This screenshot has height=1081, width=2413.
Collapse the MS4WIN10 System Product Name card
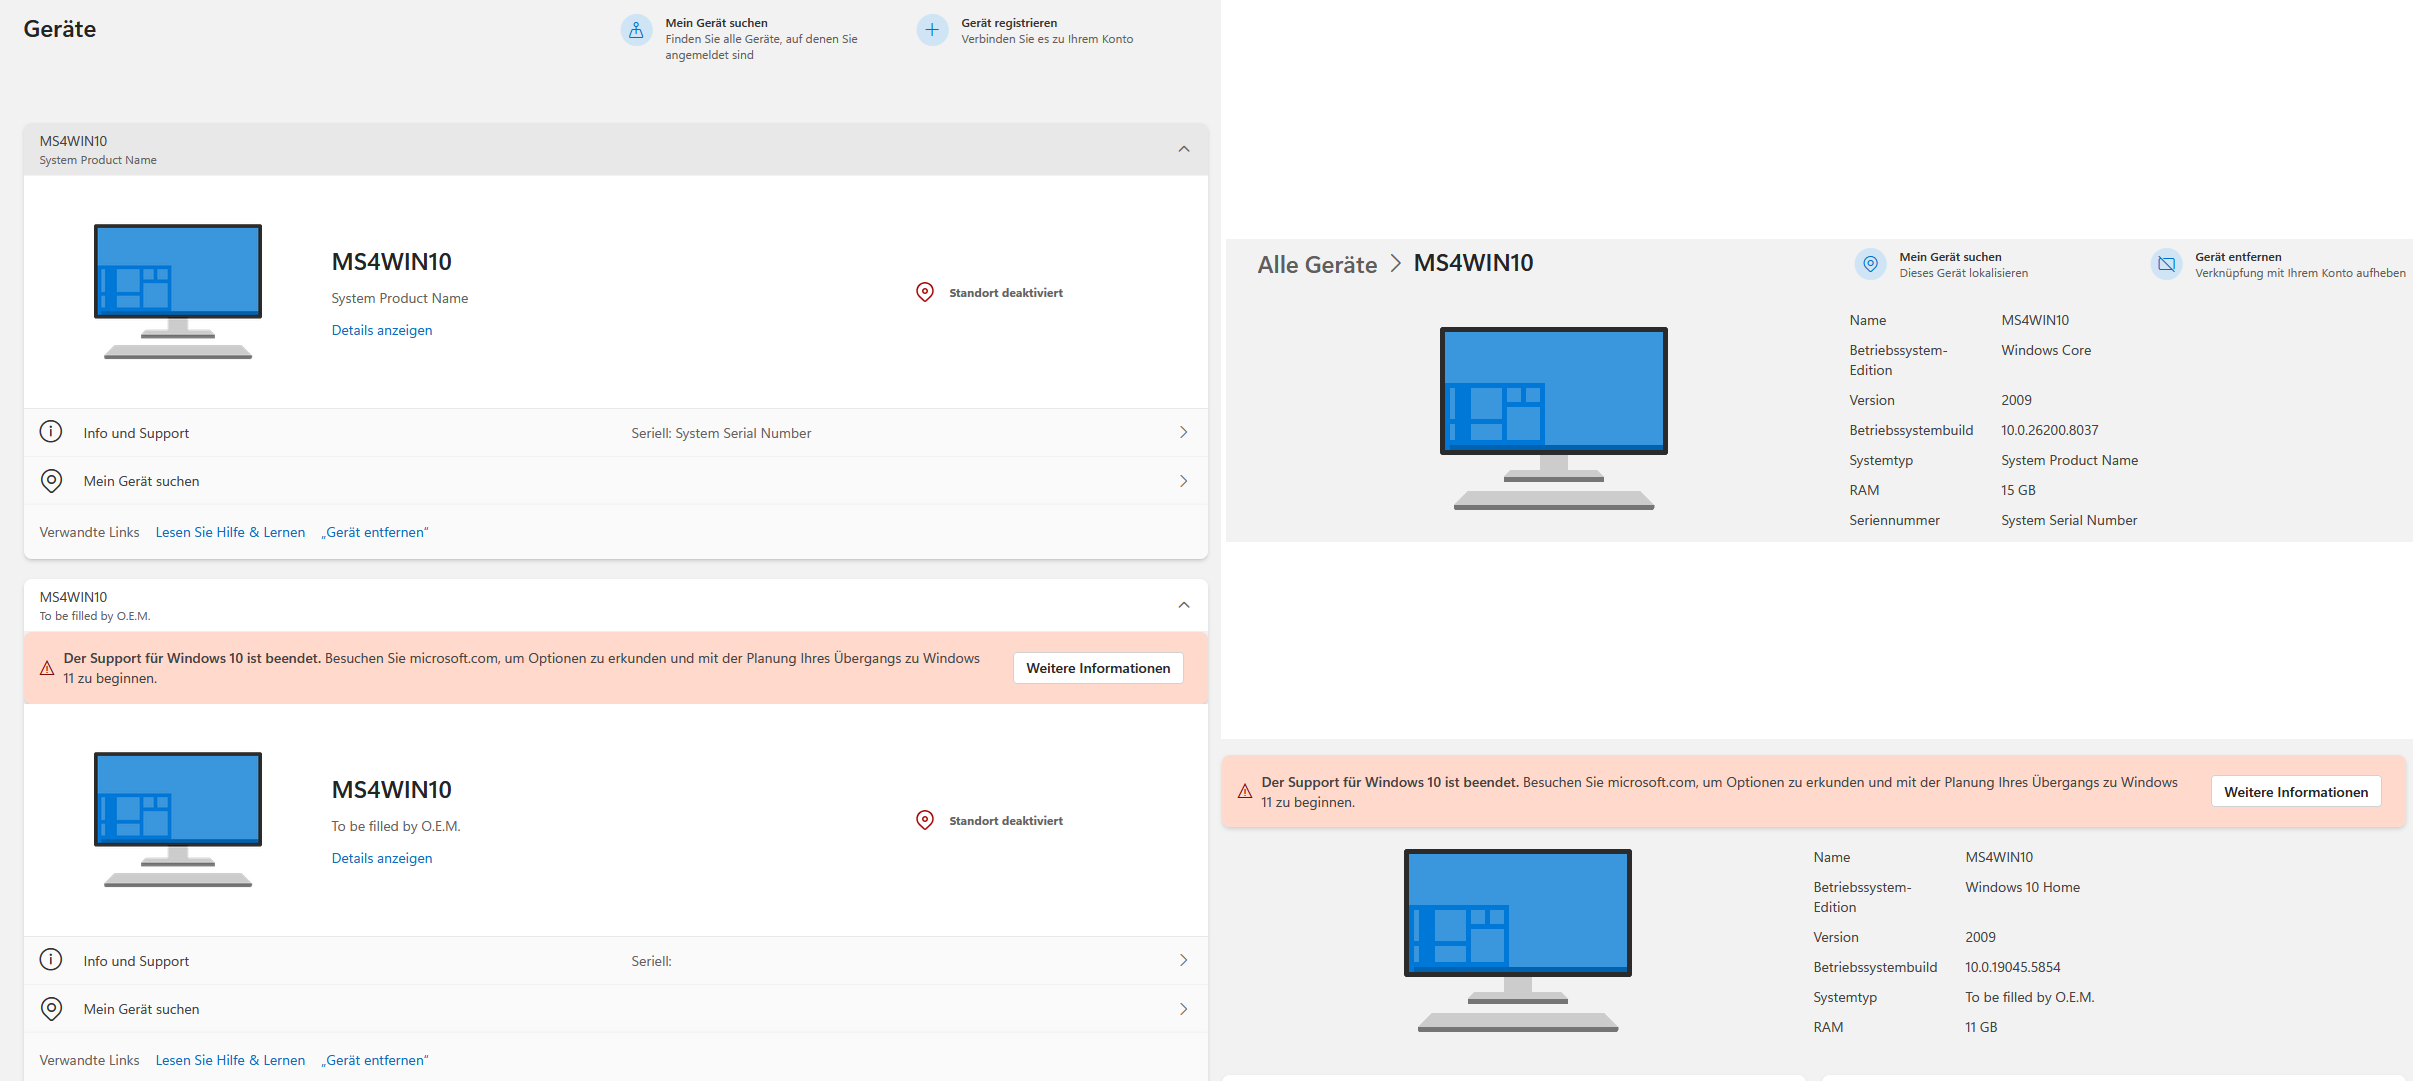1184,149
